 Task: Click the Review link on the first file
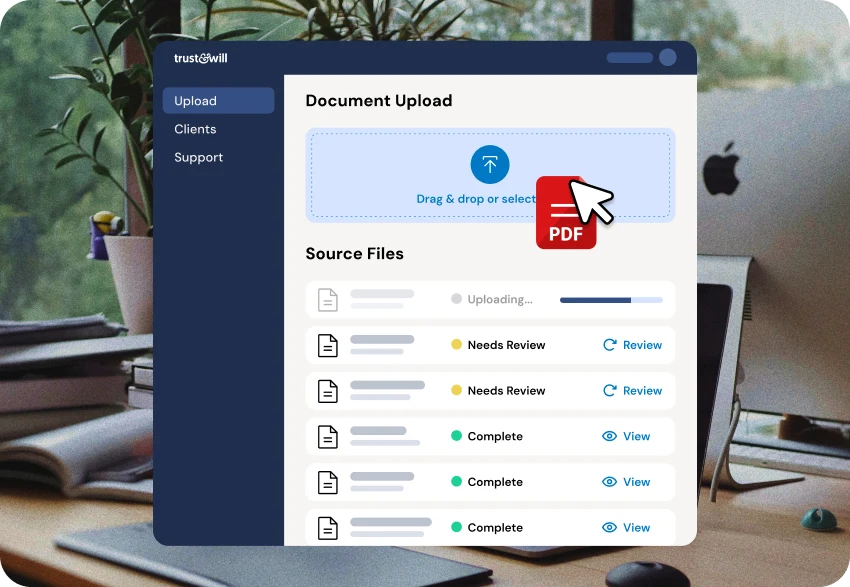coord(643,345)
